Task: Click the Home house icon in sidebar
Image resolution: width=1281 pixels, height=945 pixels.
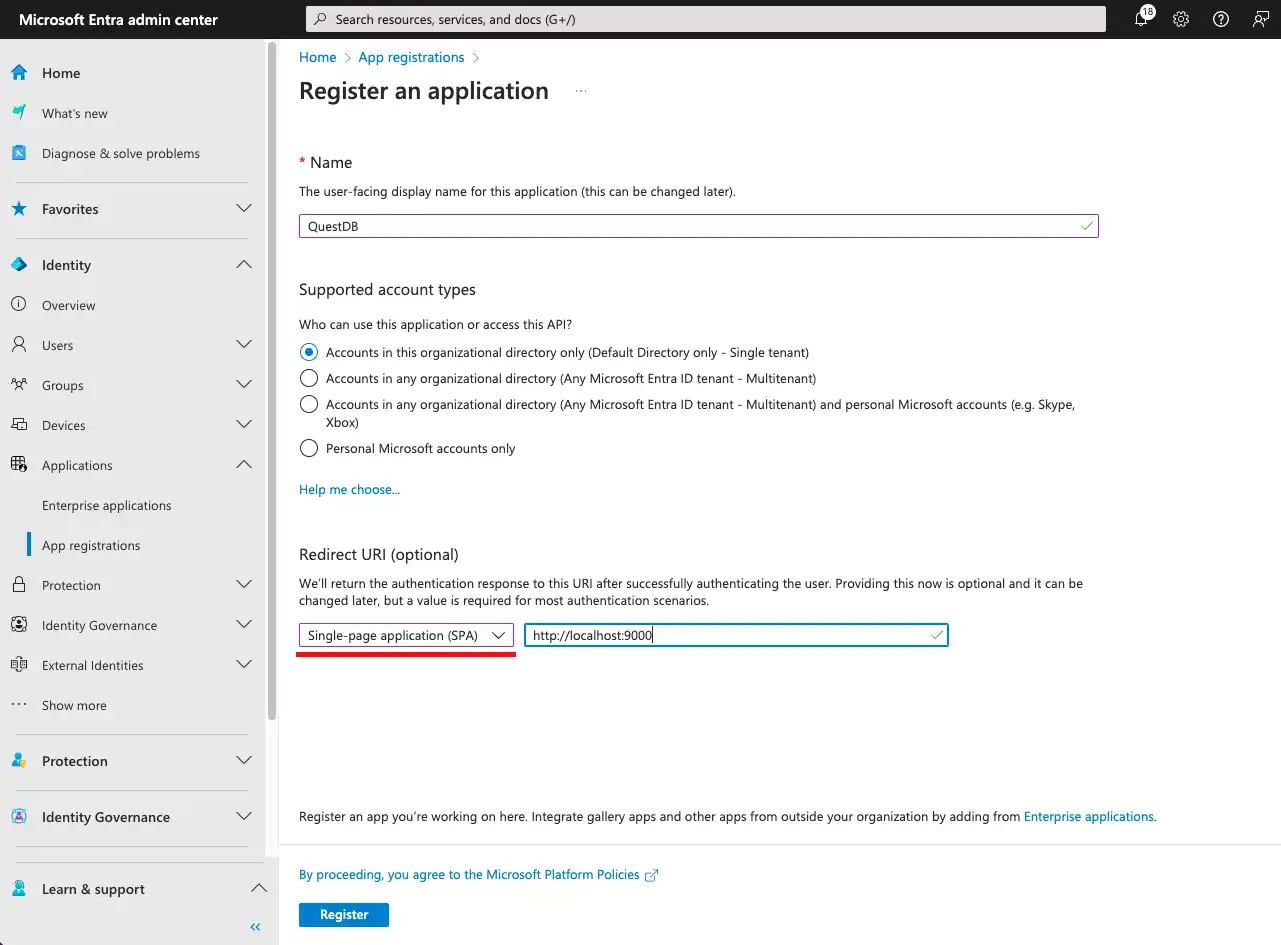Action: [x=19, y=73]
